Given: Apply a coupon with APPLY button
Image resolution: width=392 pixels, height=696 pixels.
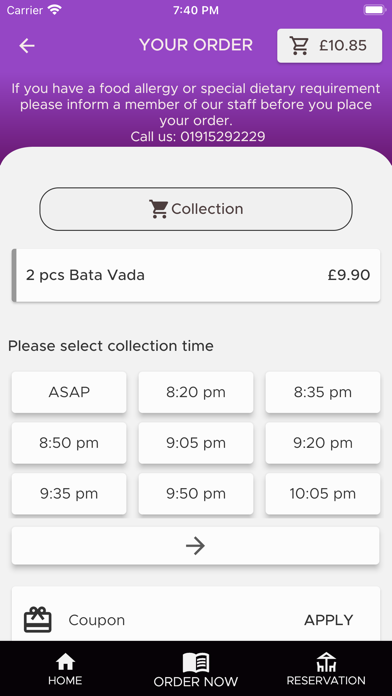Looking at the screenshot, I should pyautogui.click(x=329, y=620).
